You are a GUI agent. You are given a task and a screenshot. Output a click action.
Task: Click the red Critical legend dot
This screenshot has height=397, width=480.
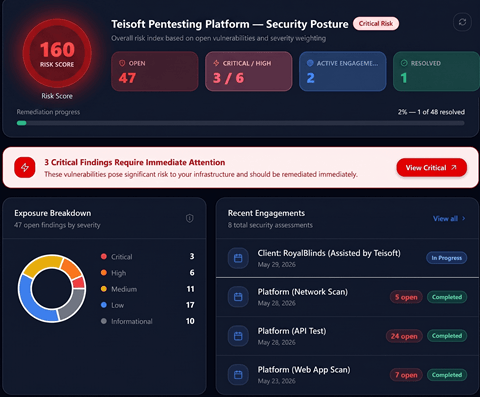pos(104,256)
